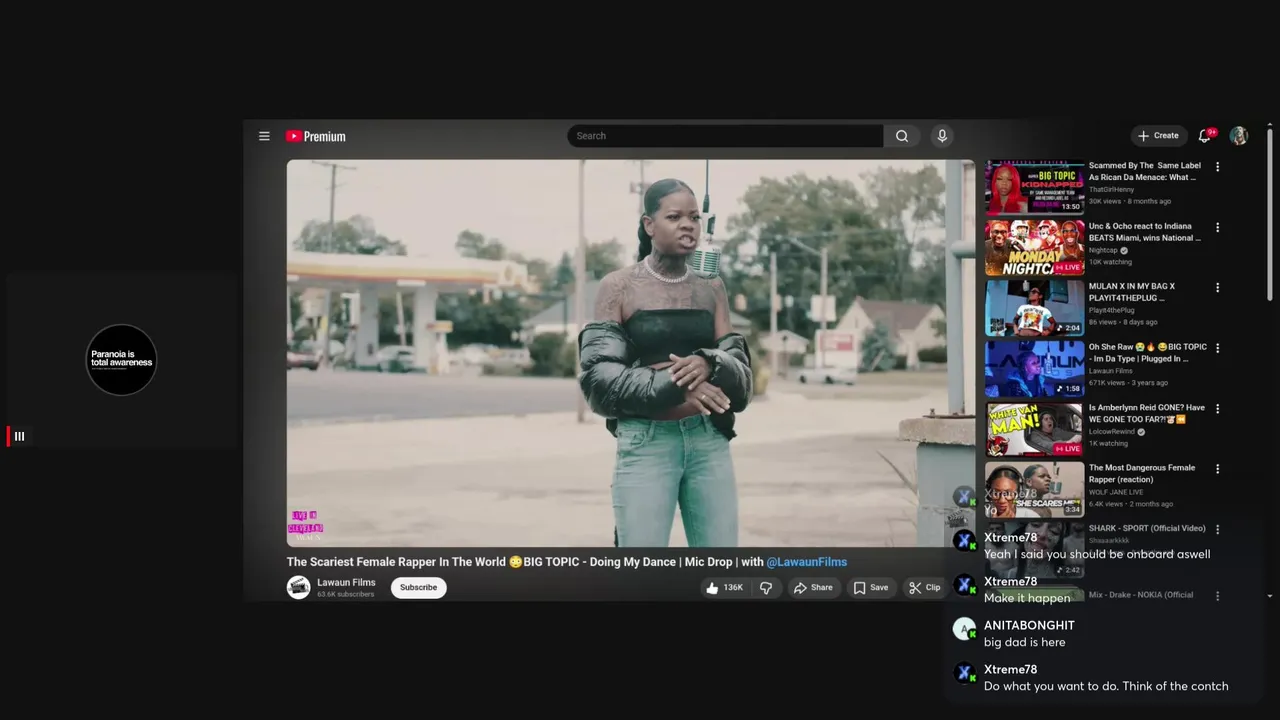Click channel name LolcowRewind

[1113, 431]
